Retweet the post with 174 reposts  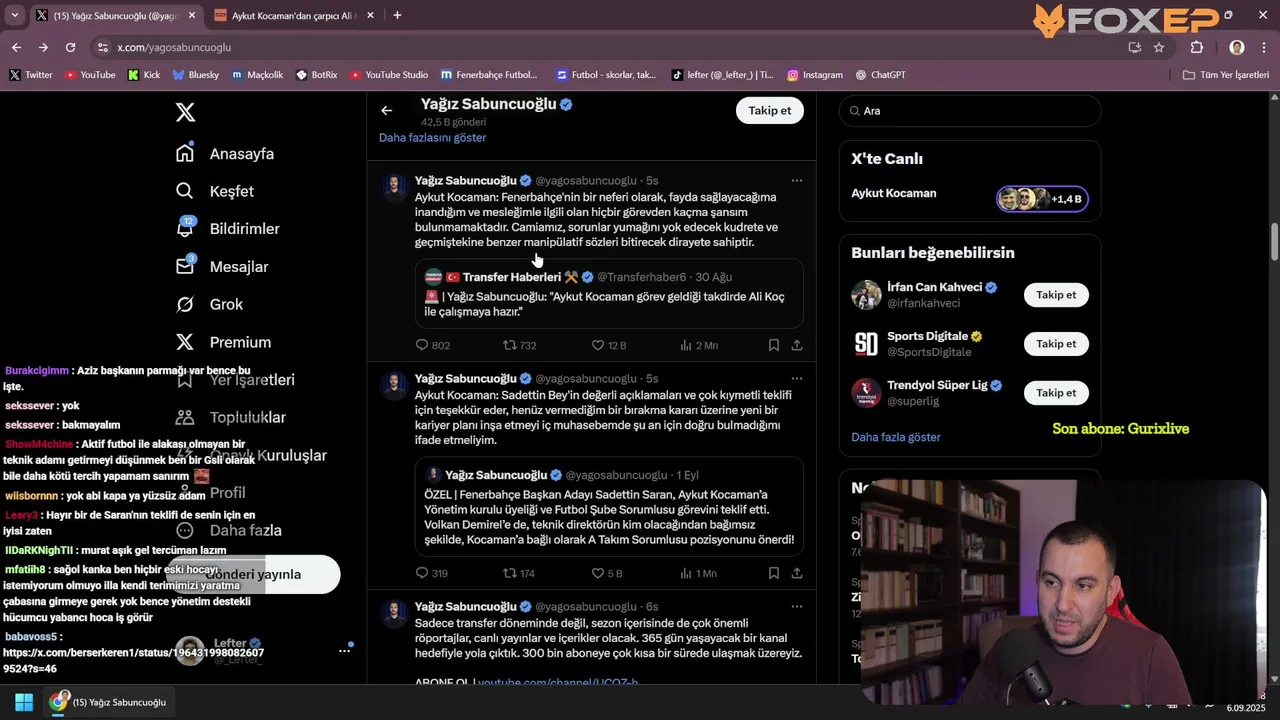pyautogui.click(x=519, y=573)
